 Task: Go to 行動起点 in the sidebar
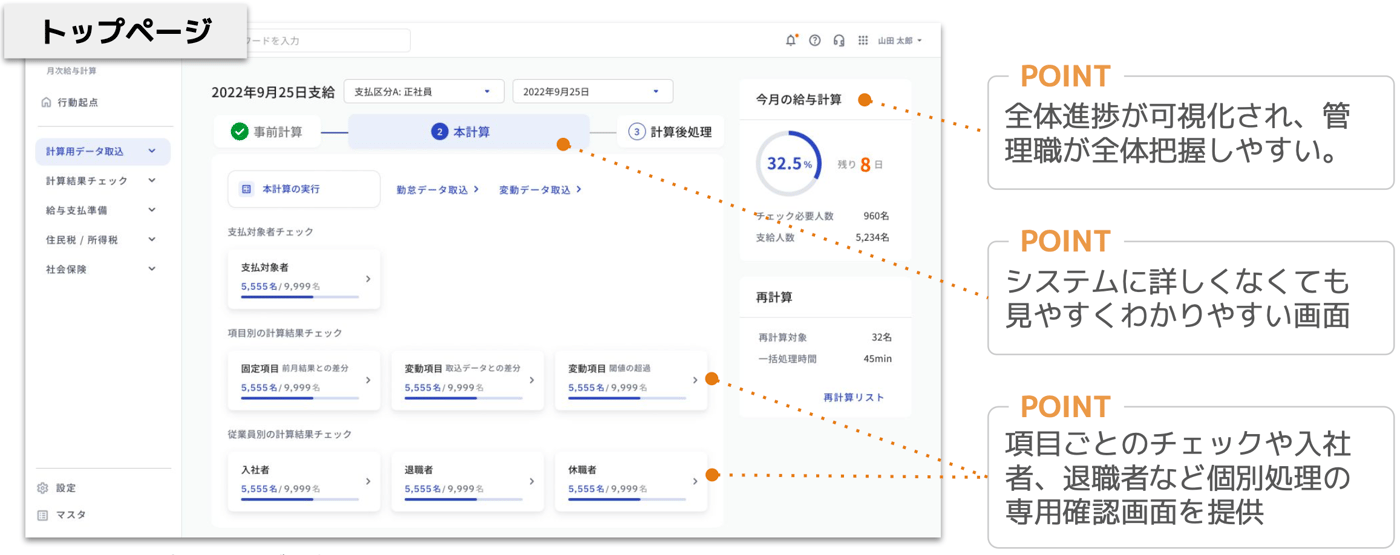[x=78, y=102]
